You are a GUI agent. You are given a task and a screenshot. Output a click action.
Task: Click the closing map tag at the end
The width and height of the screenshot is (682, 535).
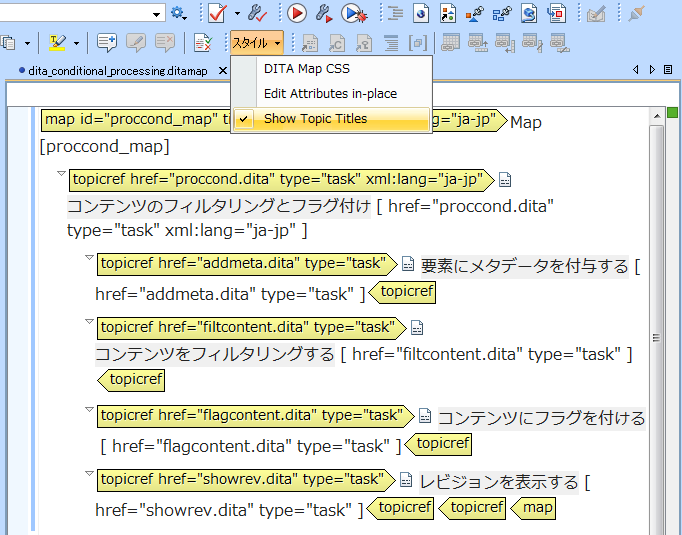(x=534, y=508)
